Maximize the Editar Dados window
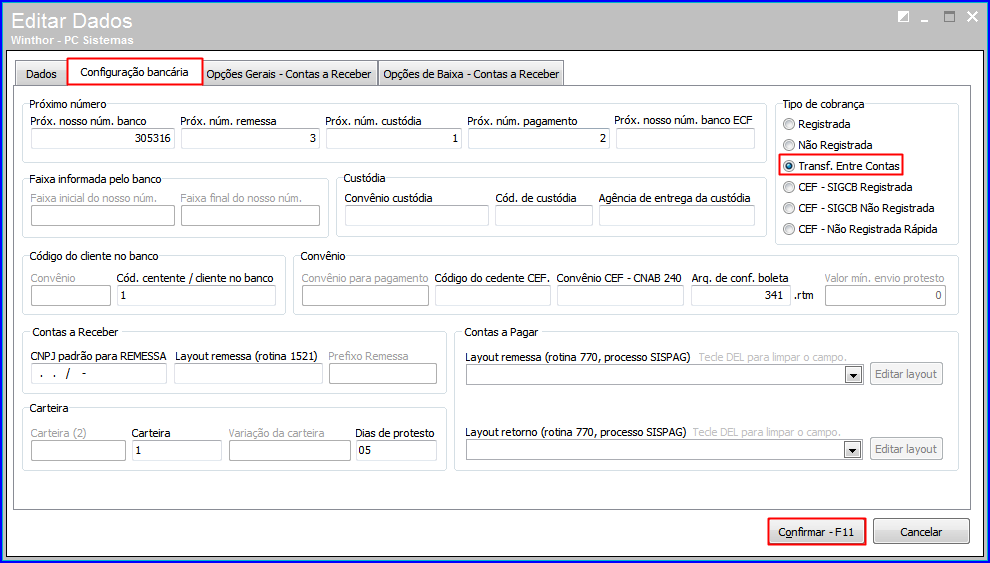990x563 pixels. (949, 18)
